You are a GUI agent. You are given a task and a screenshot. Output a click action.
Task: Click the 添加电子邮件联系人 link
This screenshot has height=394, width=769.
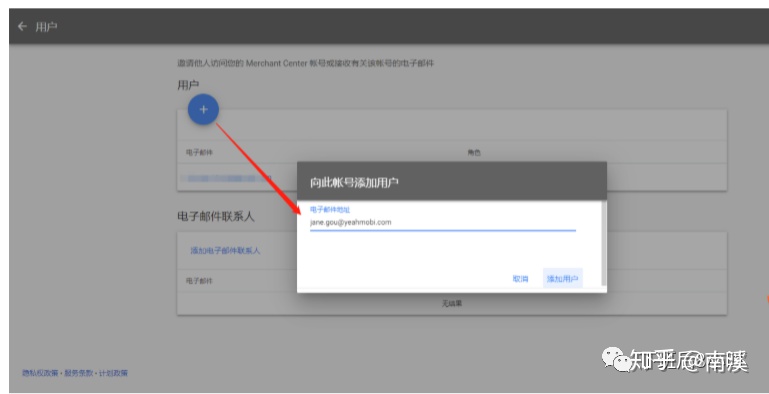pos(225,251)
